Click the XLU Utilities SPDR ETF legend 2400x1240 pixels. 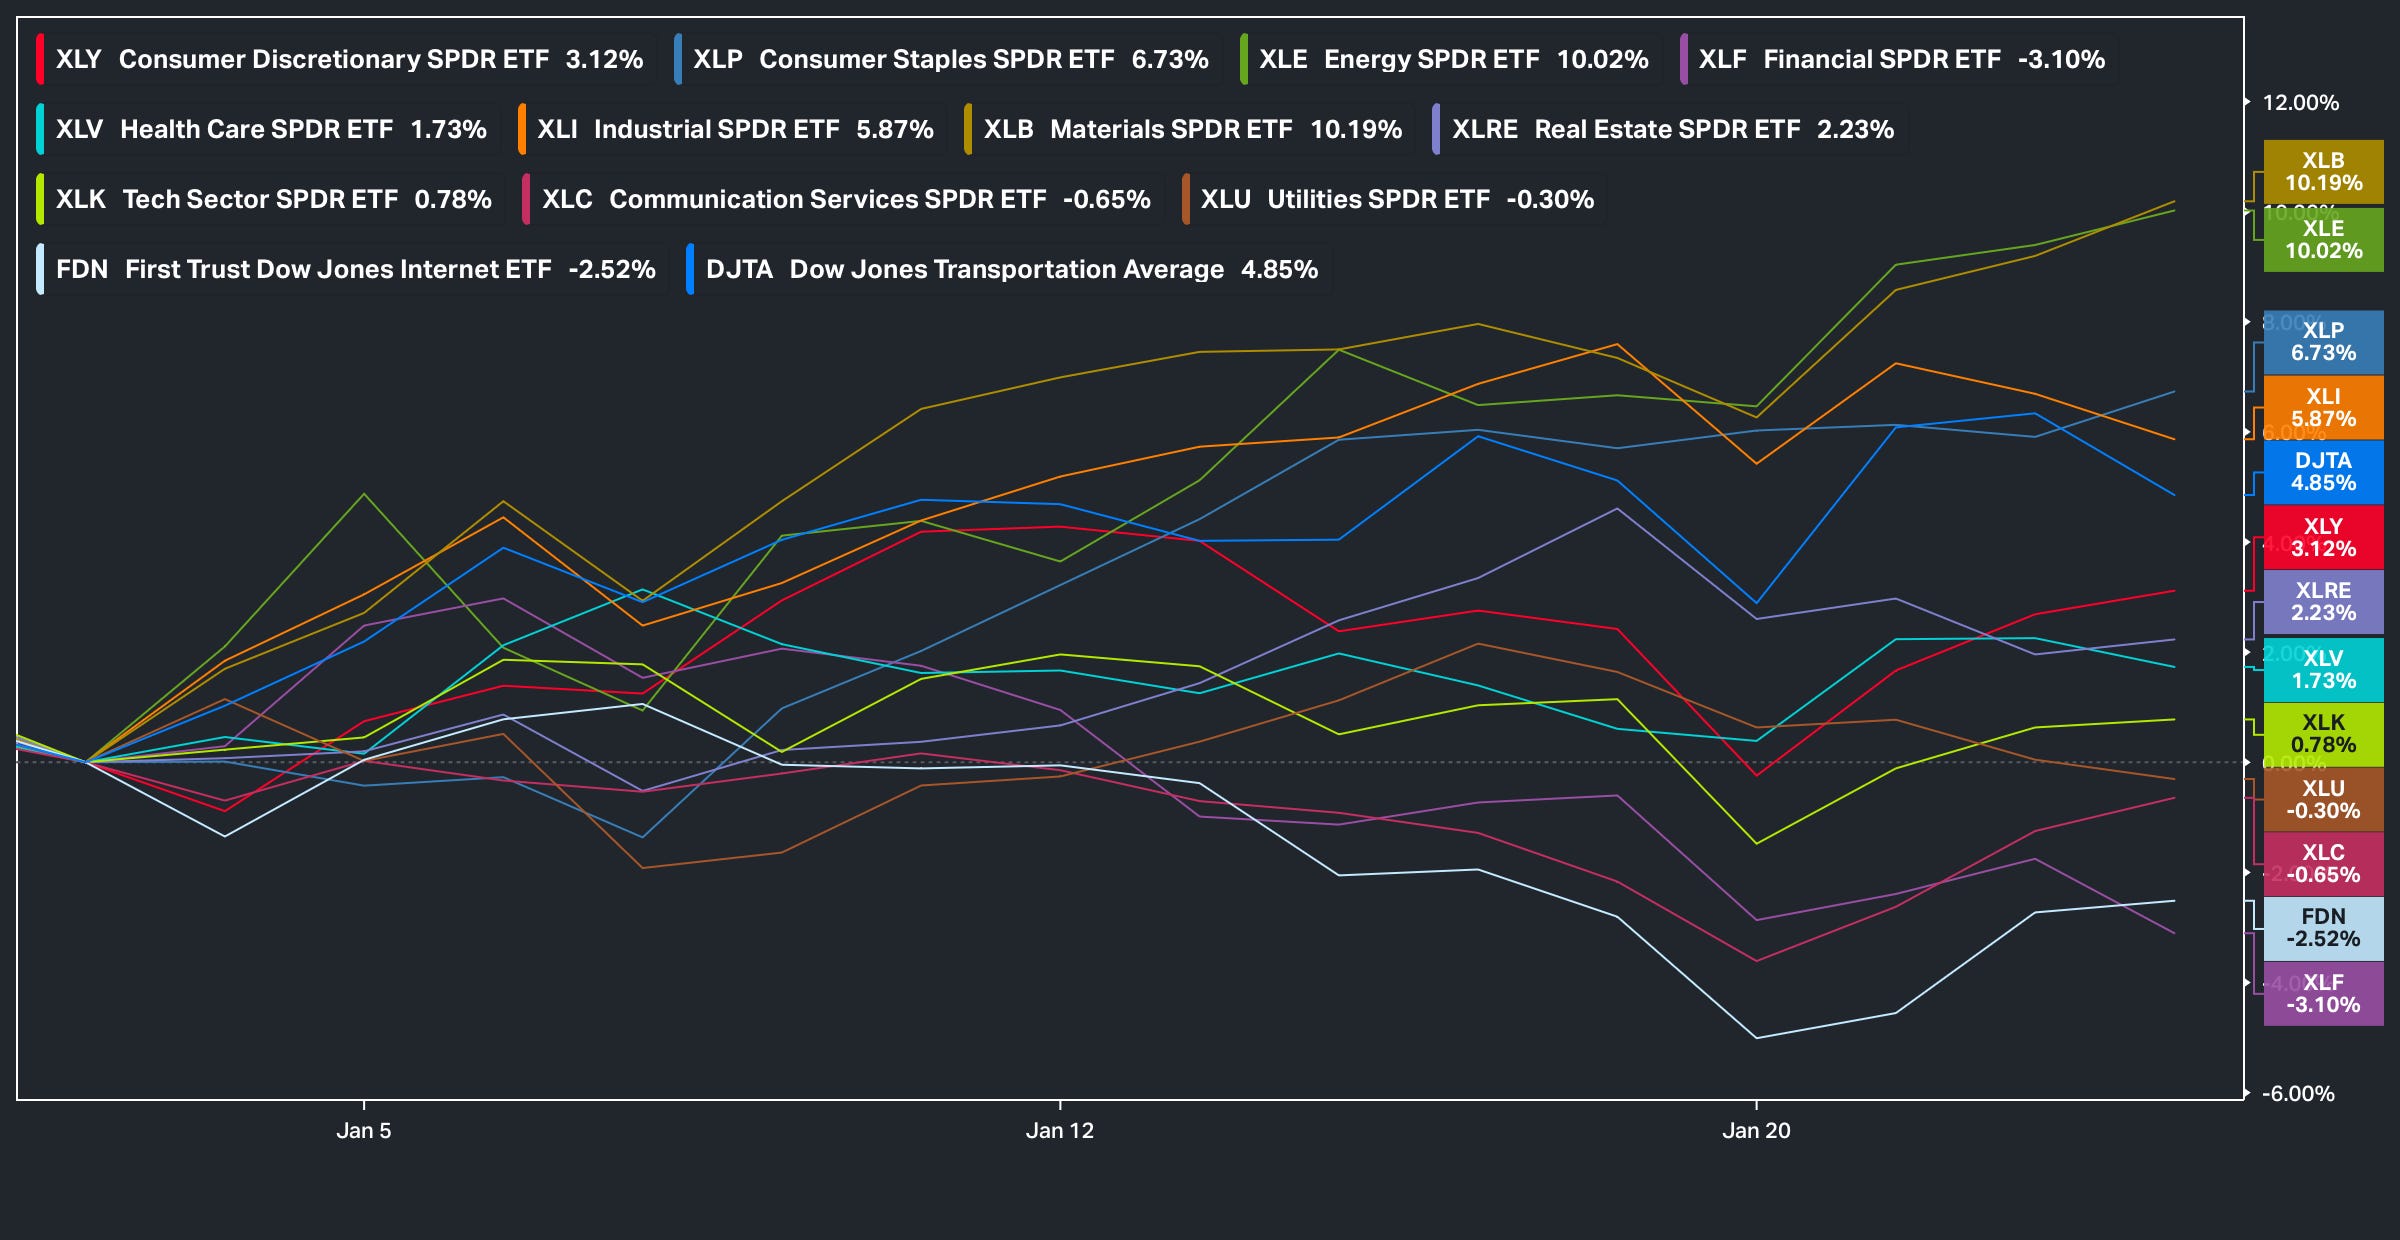point(1396,200)
